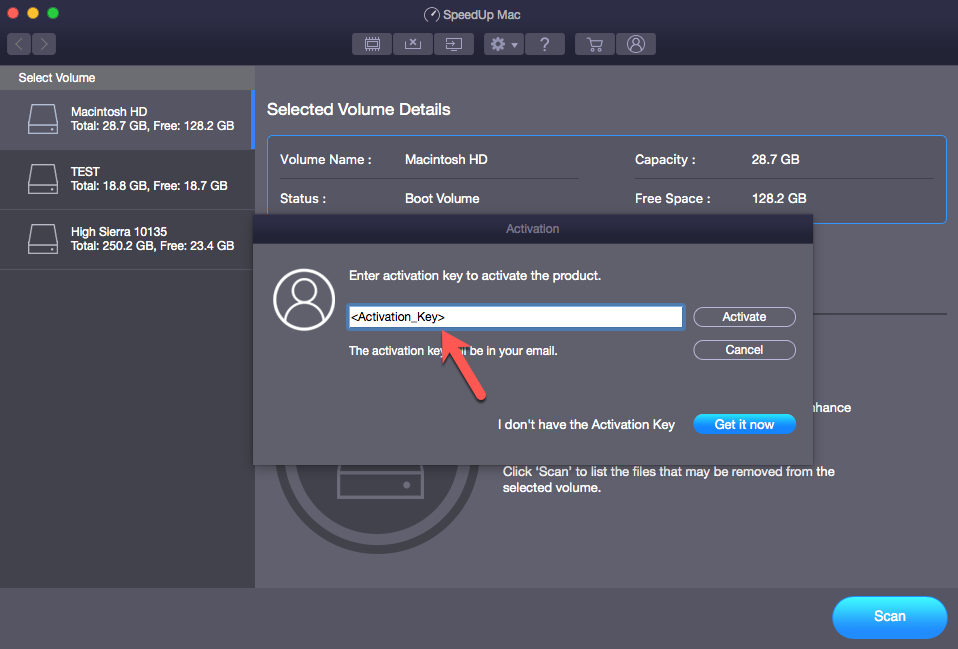Cancel the activation dialog
This screenshot has width=958, height=649.
(x=744, y=350)
